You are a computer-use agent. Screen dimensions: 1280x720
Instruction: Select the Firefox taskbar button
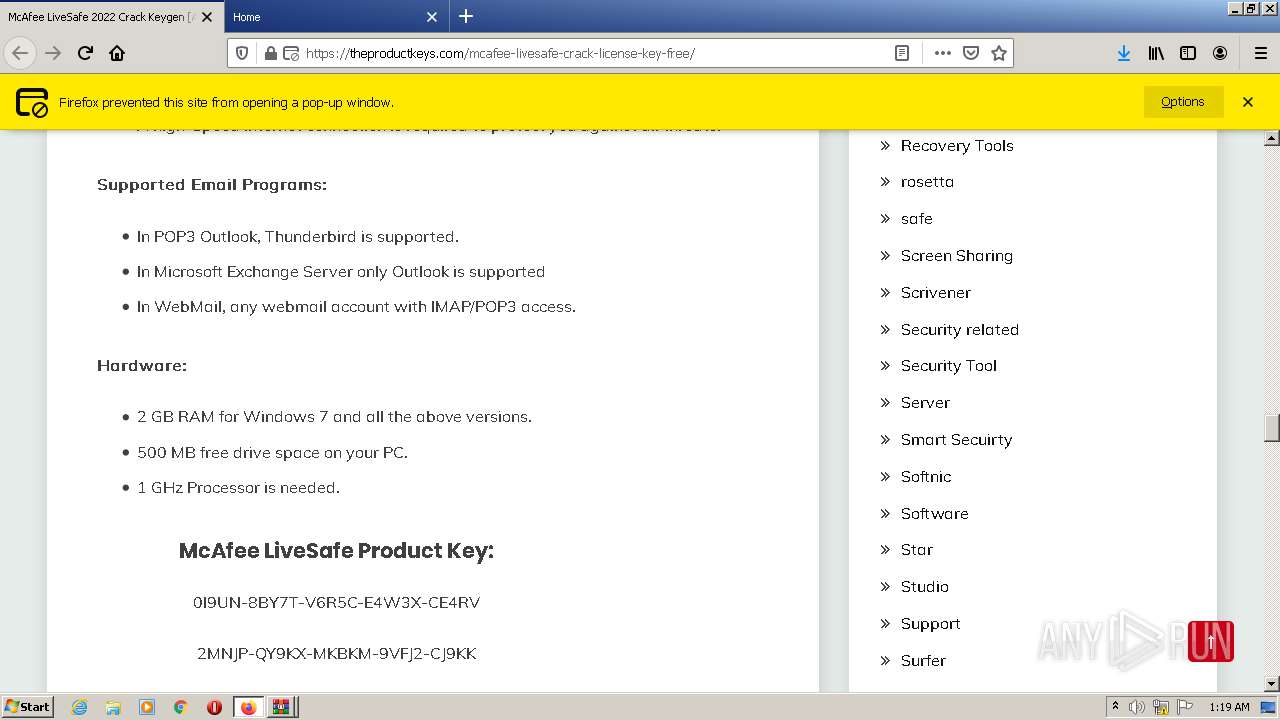tap(248, 707)
